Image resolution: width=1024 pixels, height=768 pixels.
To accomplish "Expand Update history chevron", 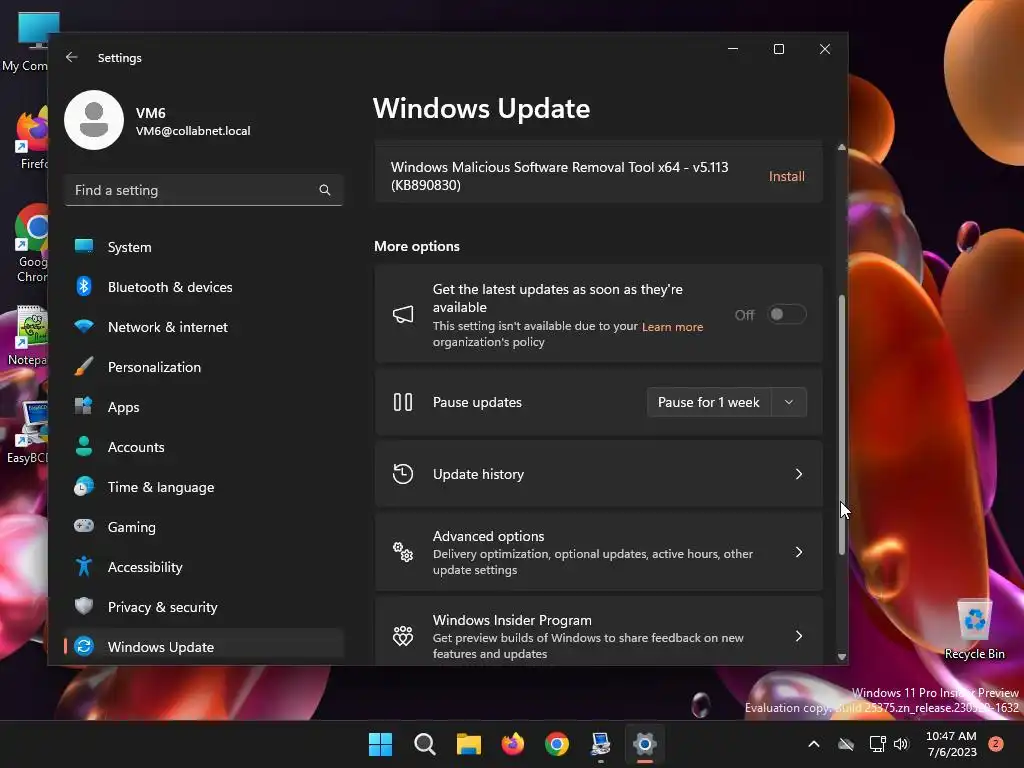I will point(799,474).
